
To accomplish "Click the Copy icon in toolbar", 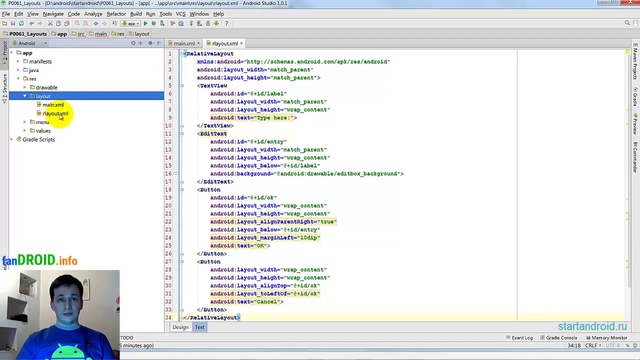I will pyautogui.click(x=58, y=24).
